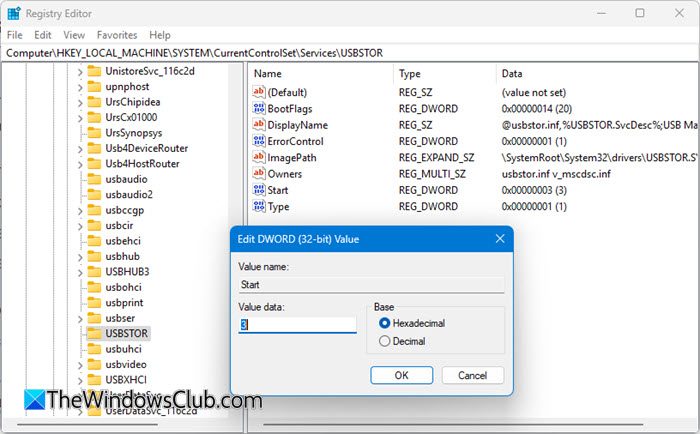Click the Type column header
700x434 pixels.
click(445, 74)
